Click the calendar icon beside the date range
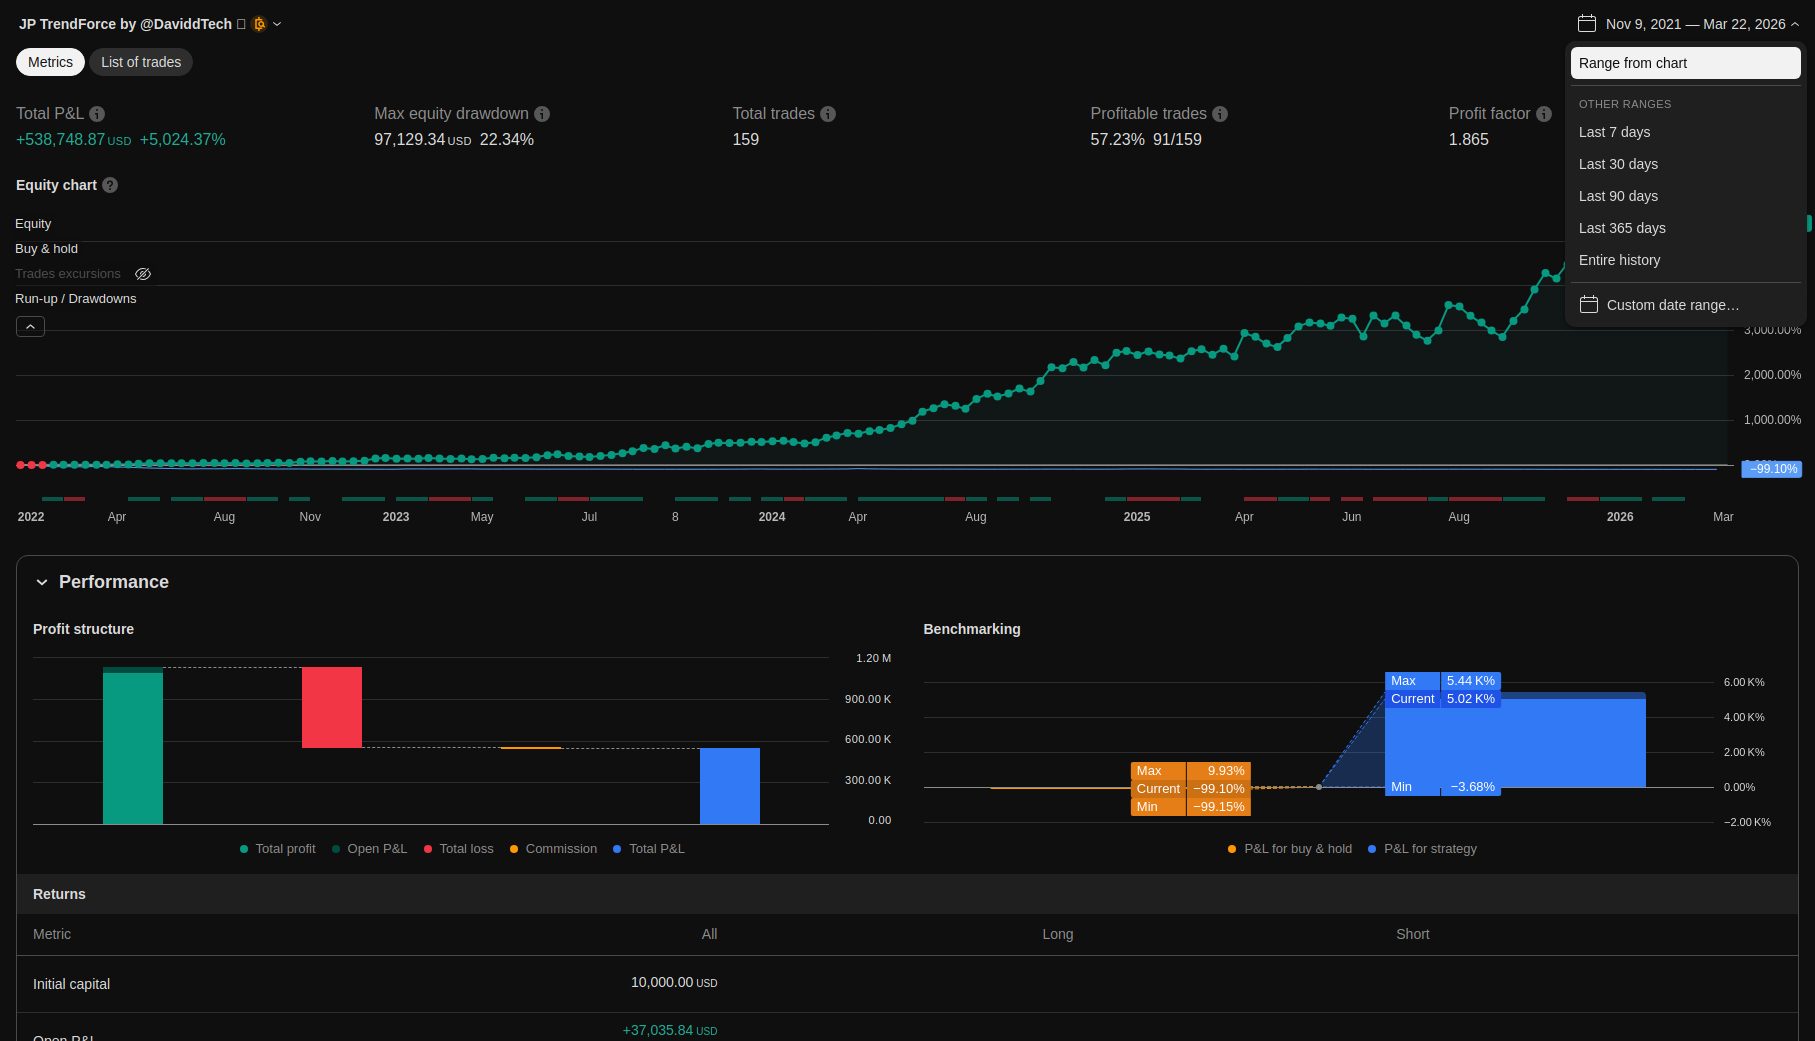 [x=1587, y=23]
